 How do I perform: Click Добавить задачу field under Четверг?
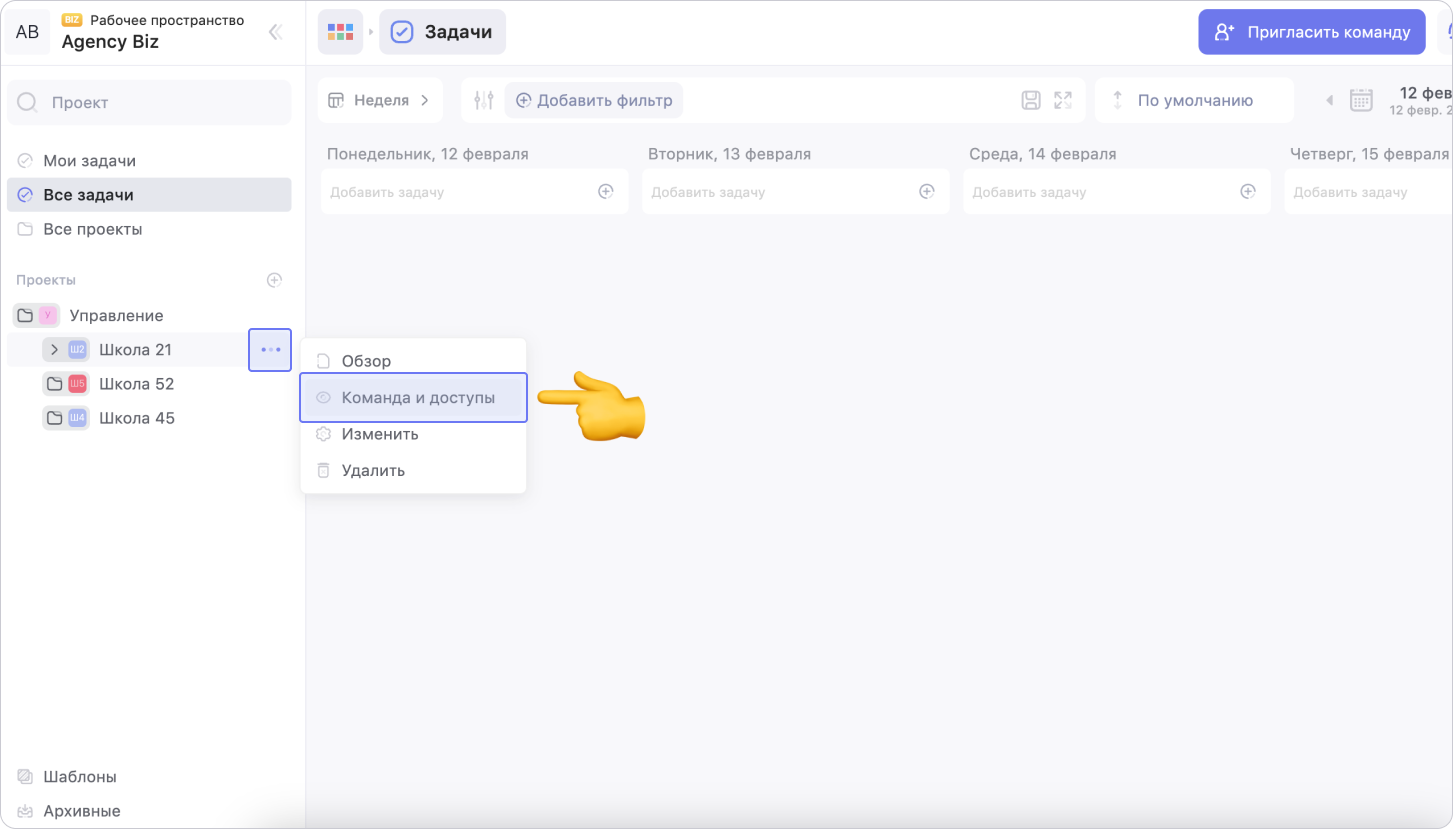pos(1368,192)
